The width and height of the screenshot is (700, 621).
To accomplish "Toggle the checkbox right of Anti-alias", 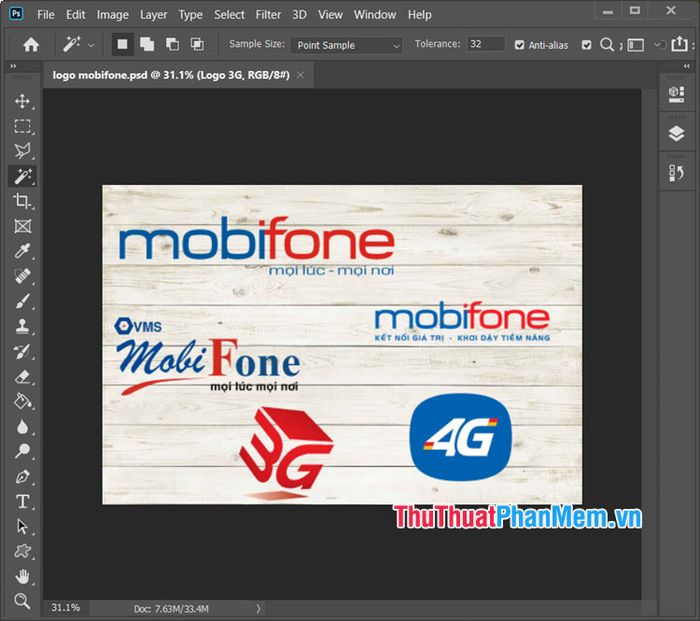I will 587,45.
